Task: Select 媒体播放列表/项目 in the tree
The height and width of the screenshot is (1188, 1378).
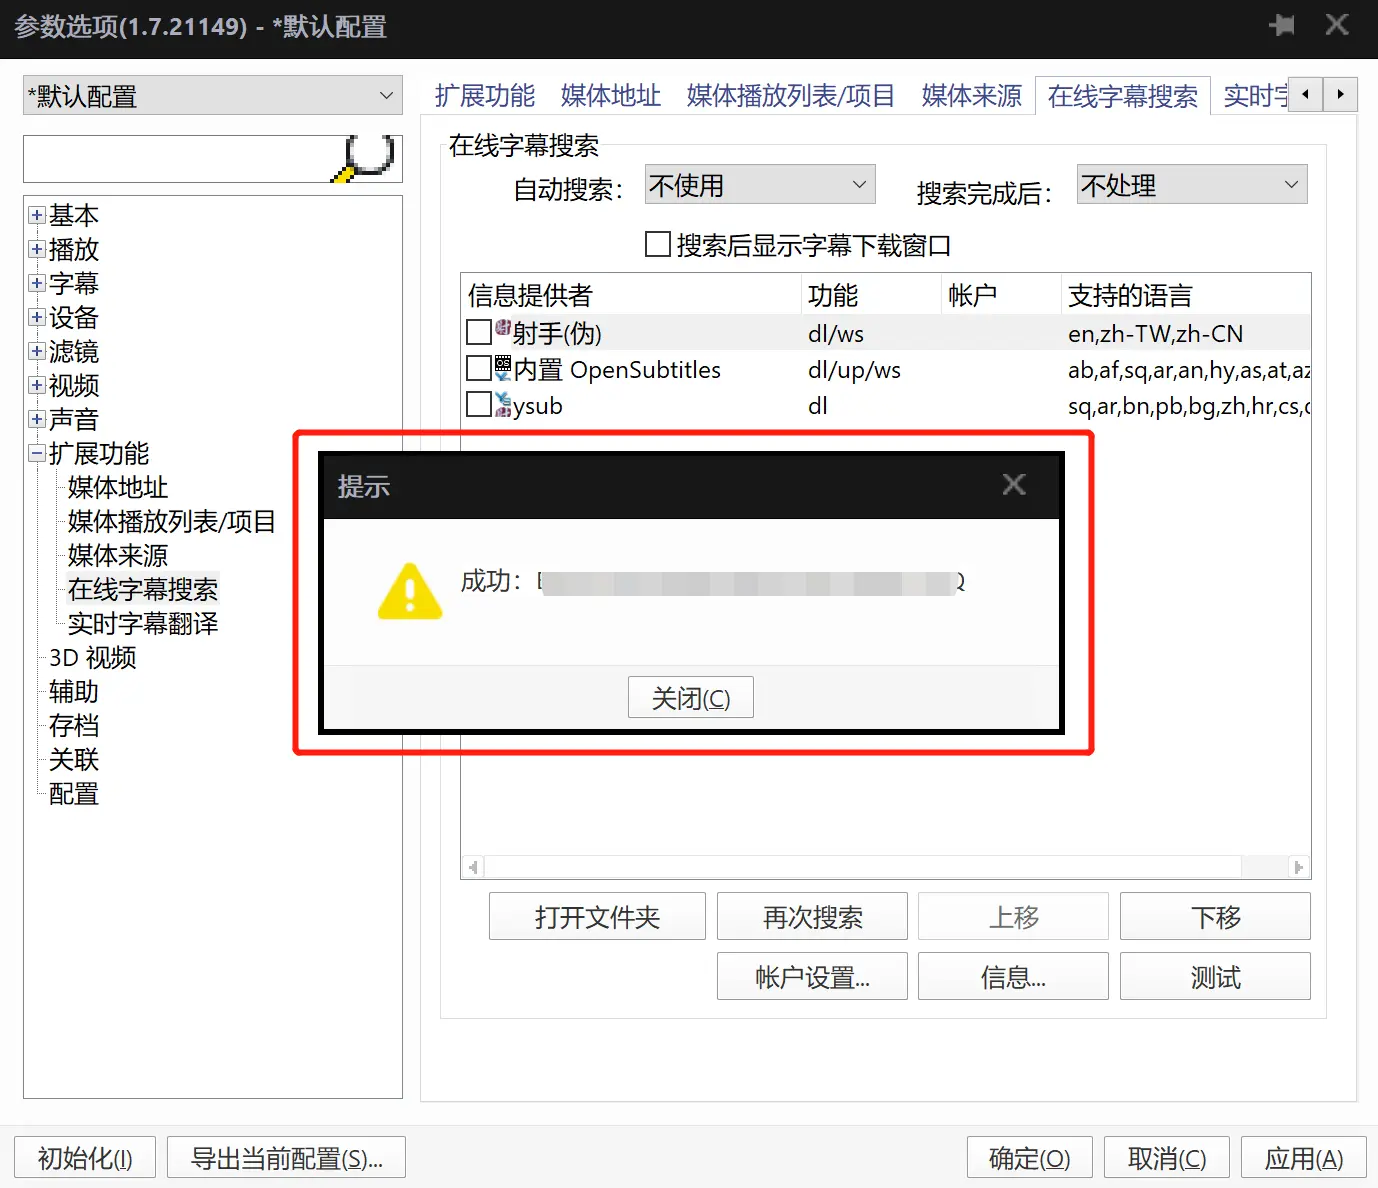Action: coord(172,521)
